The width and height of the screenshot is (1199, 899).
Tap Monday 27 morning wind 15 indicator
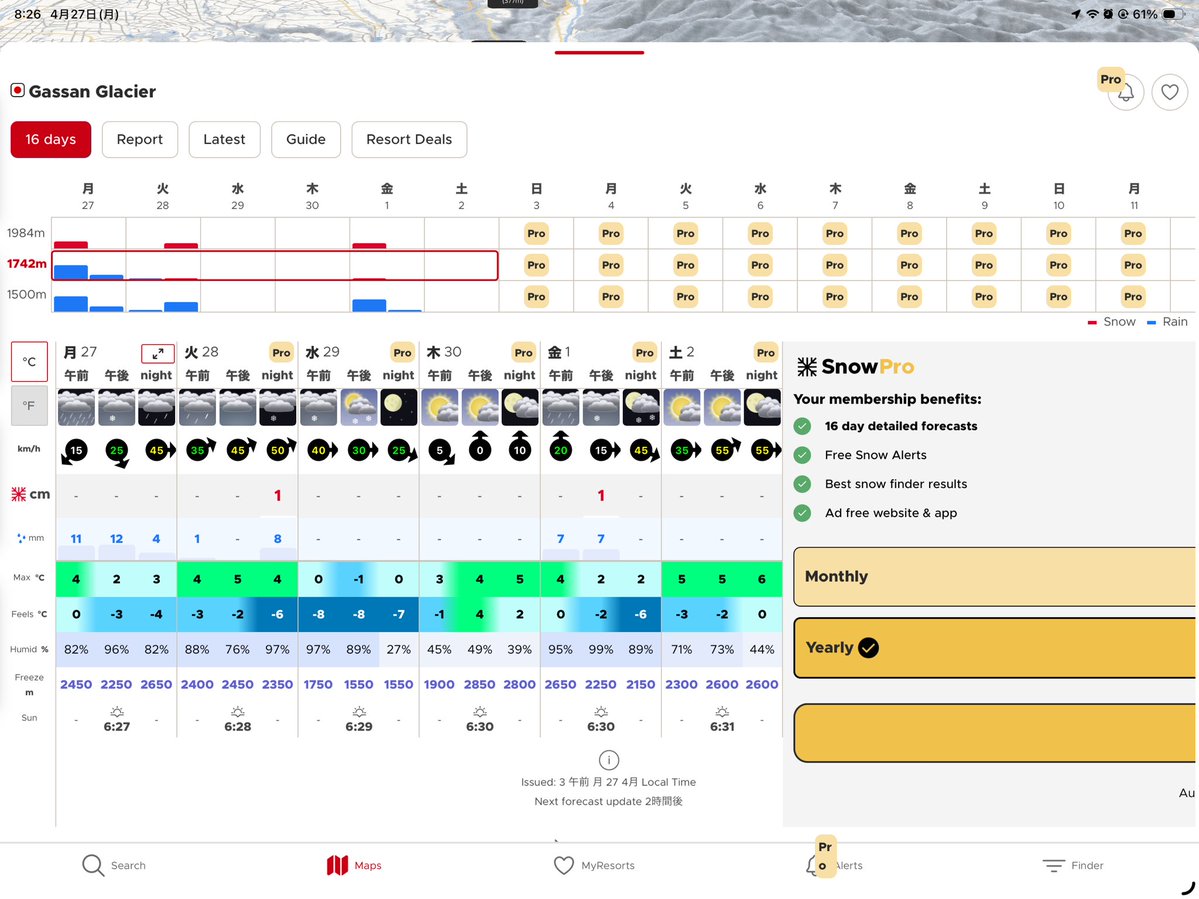pos(76,451)
